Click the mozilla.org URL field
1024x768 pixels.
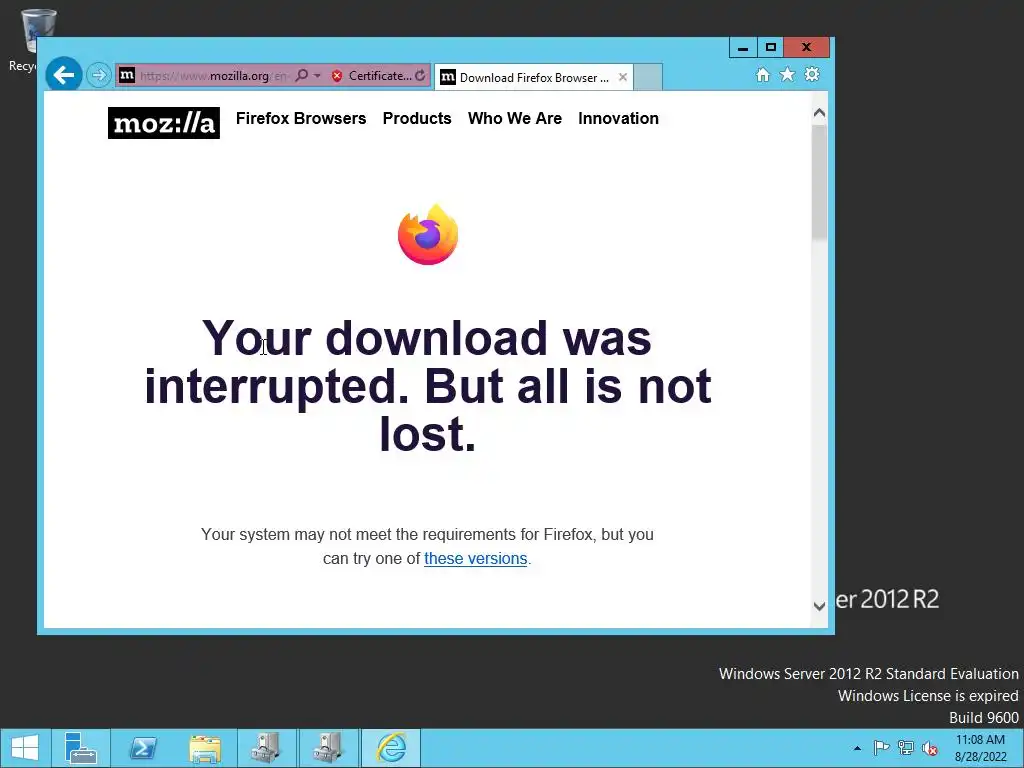point(214,76)
